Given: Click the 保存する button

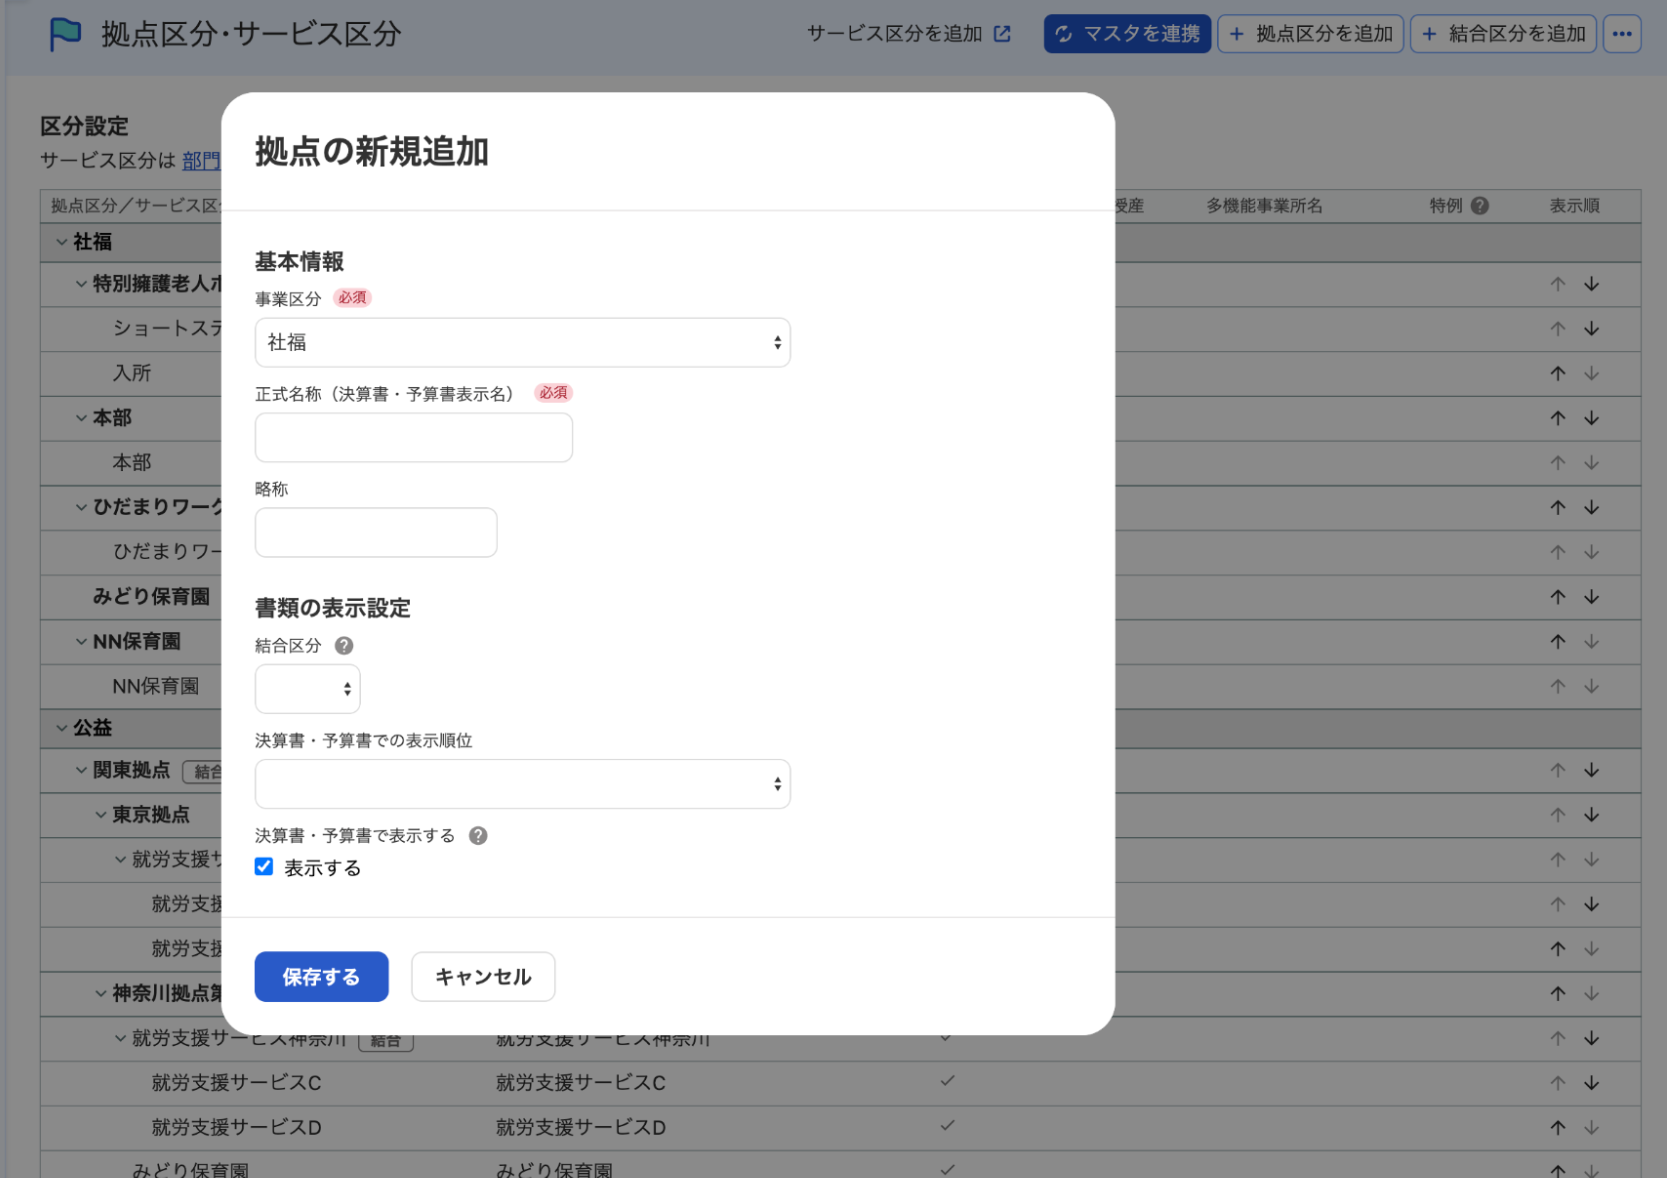Looking at the screenshot, I should click(321, 977).
